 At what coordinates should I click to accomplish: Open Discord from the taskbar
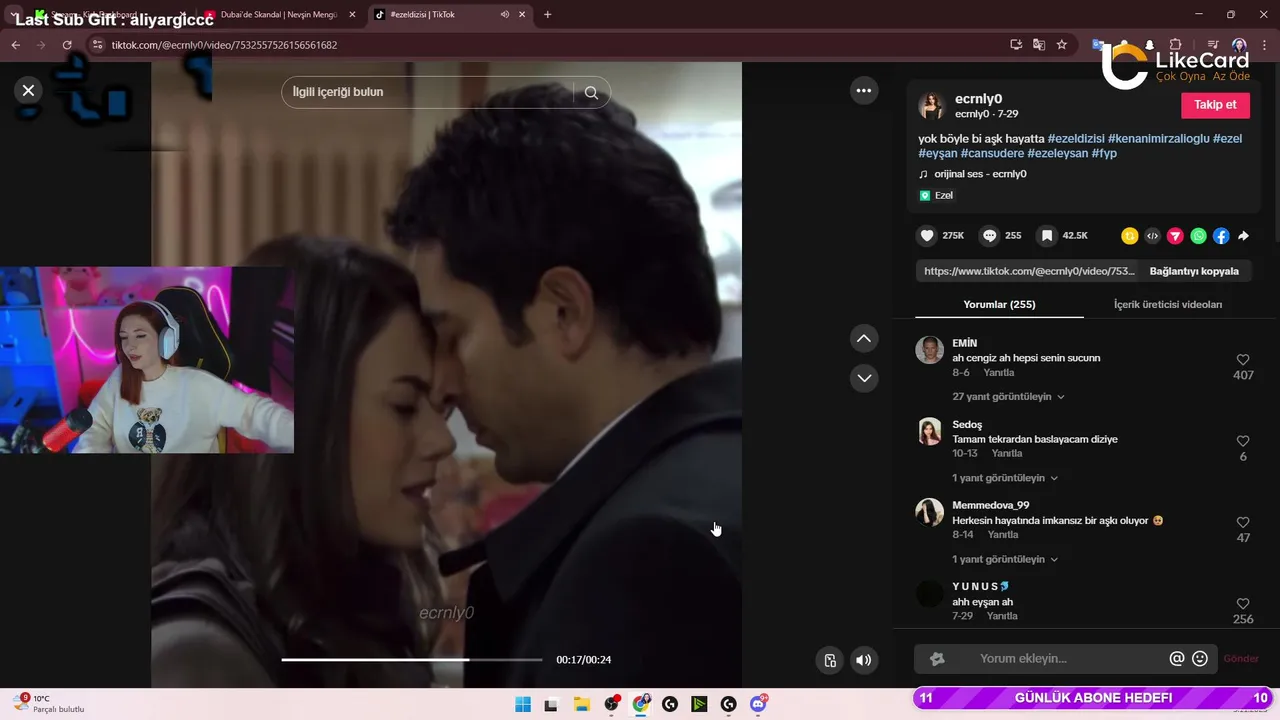(x=759, y=705)
